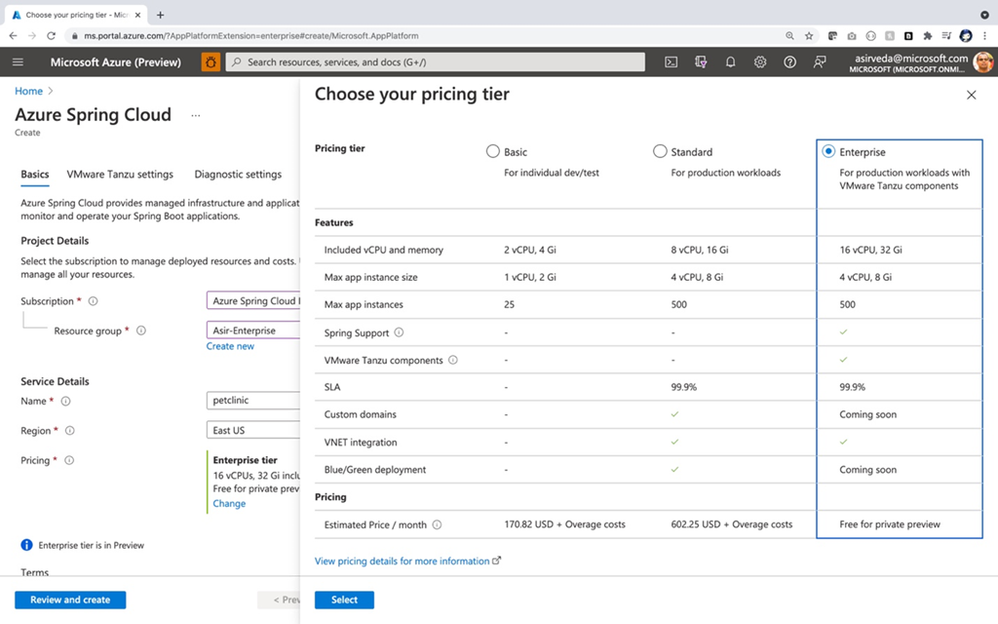The height and width of the screenshot is (624, 998).
Task: Open the Subscription dropdown
Action: coord(253,301)
